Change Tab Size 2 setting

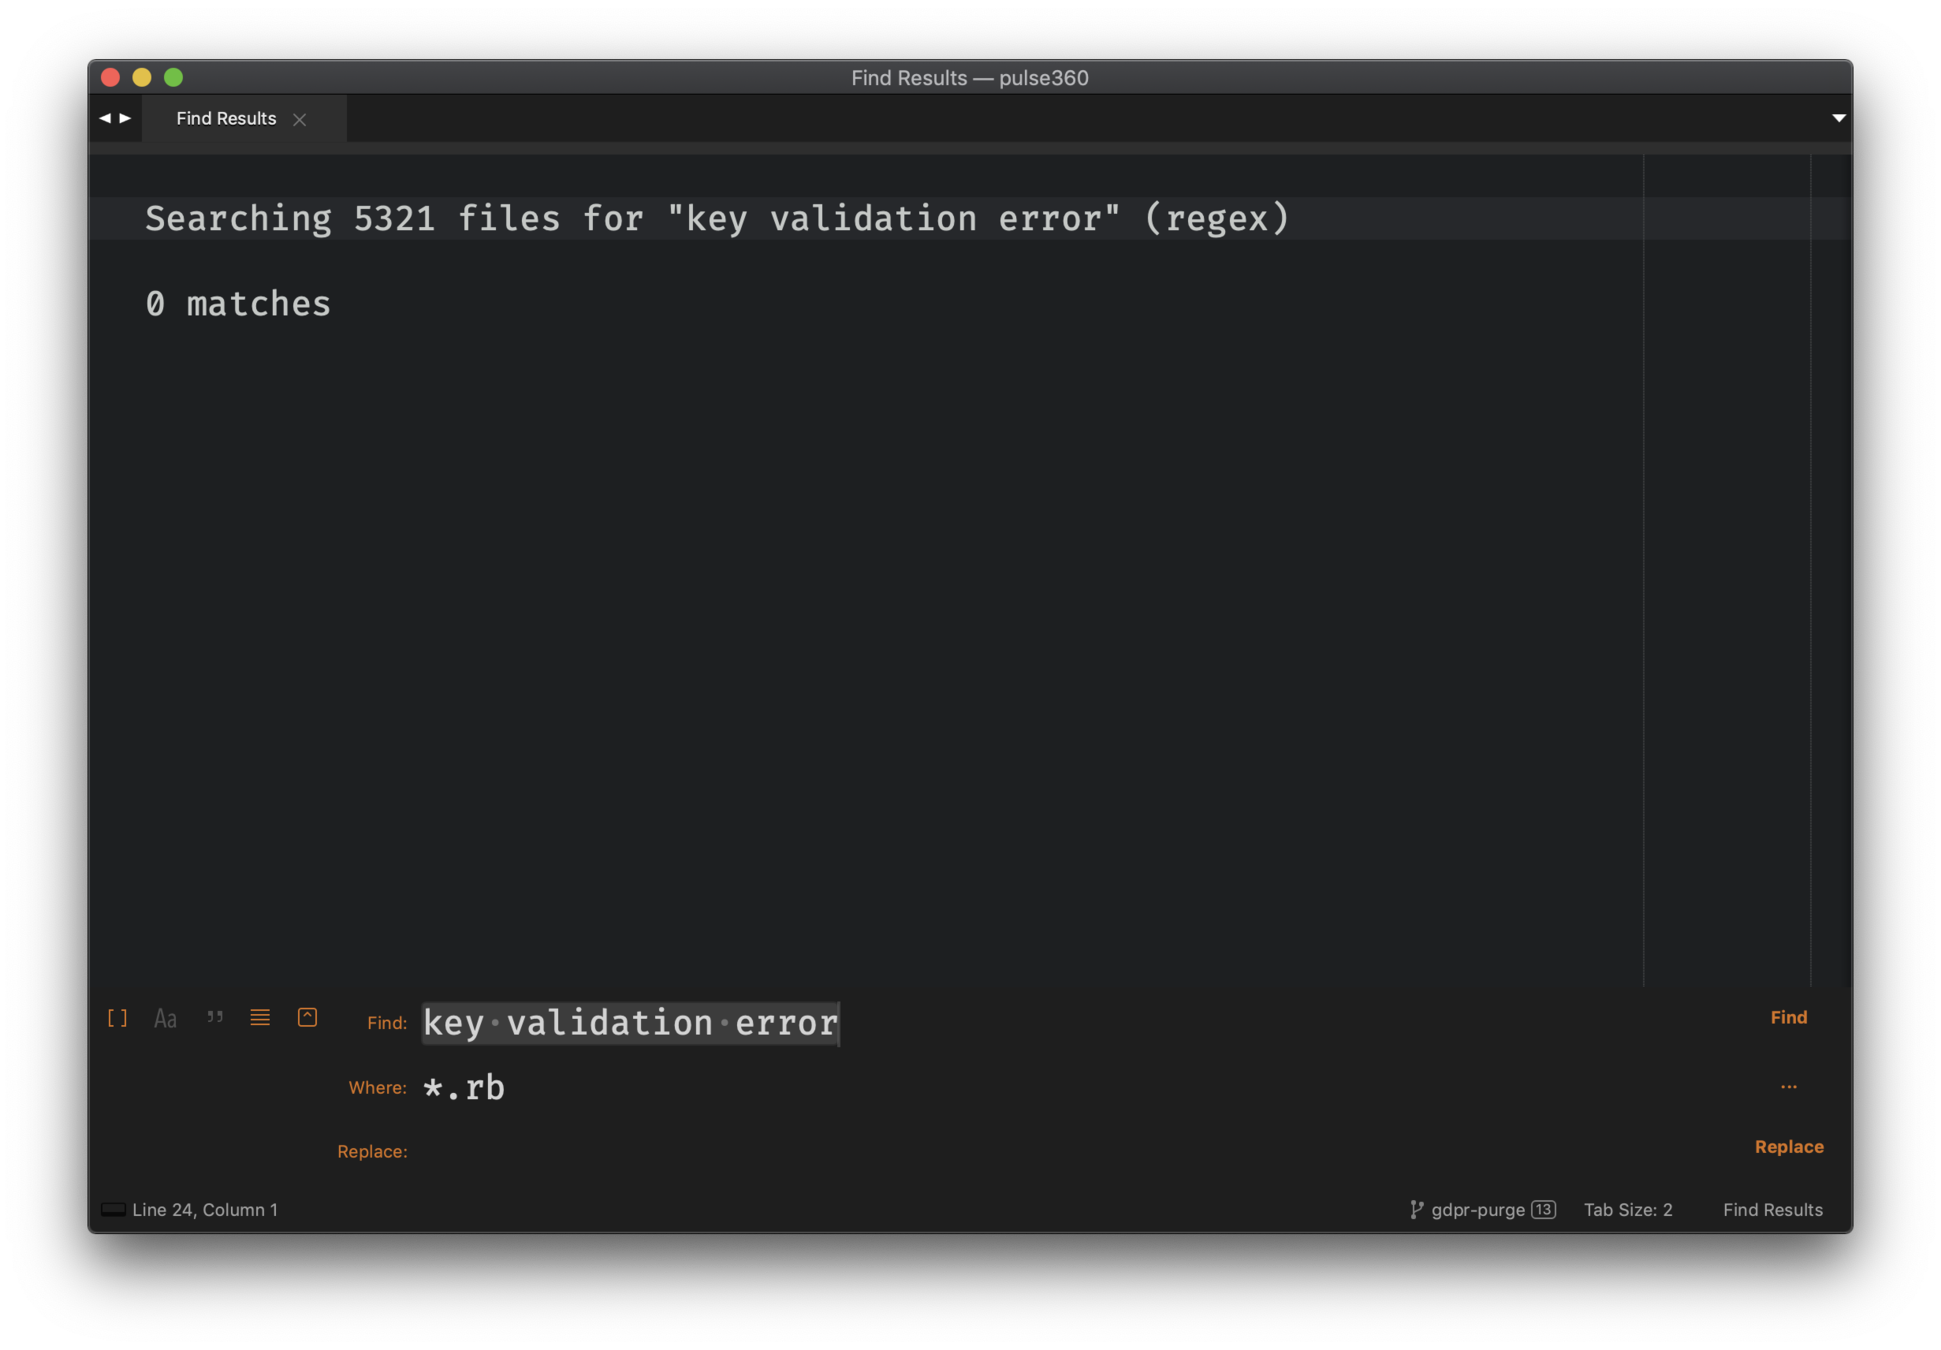click(1627, 1210)
